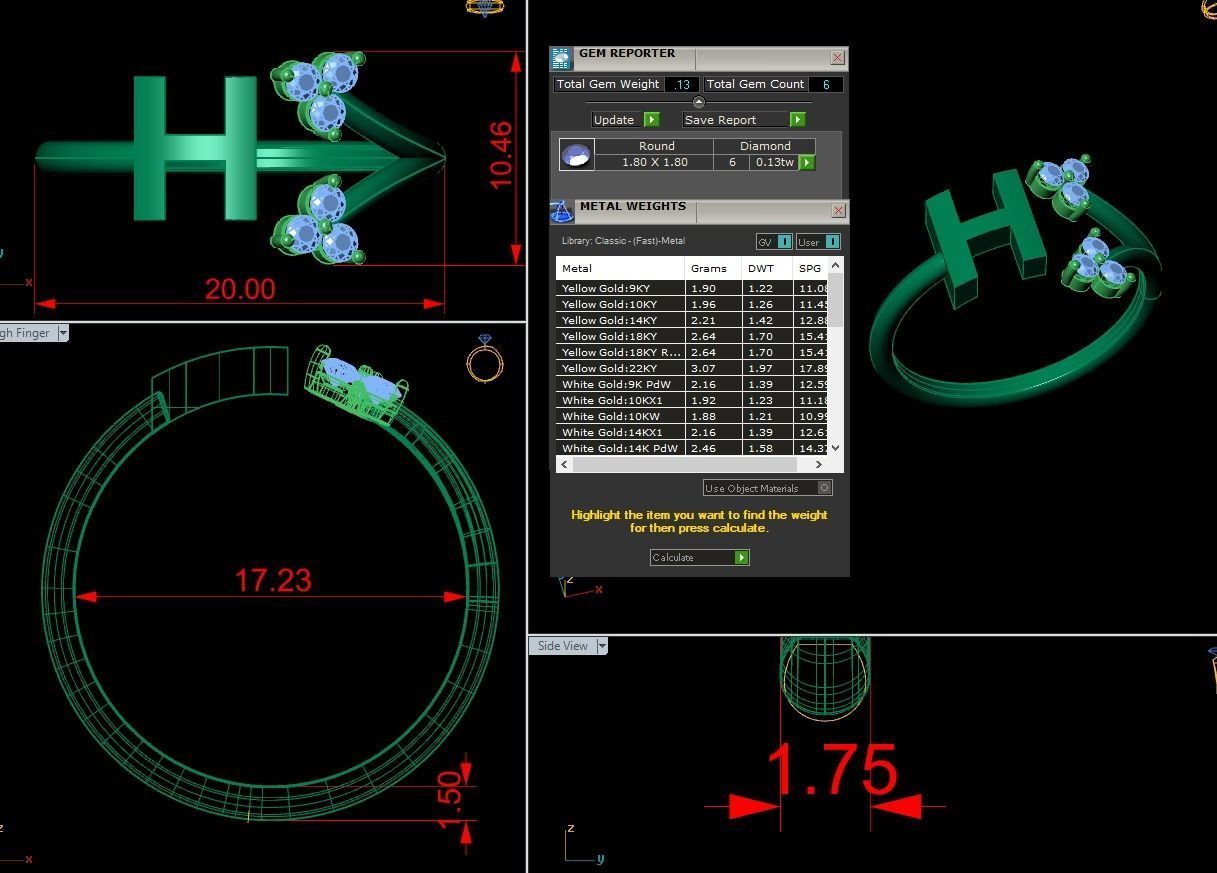Click the green arrow next to Update
Viewport: 1217px width, 873px height.
652,120
